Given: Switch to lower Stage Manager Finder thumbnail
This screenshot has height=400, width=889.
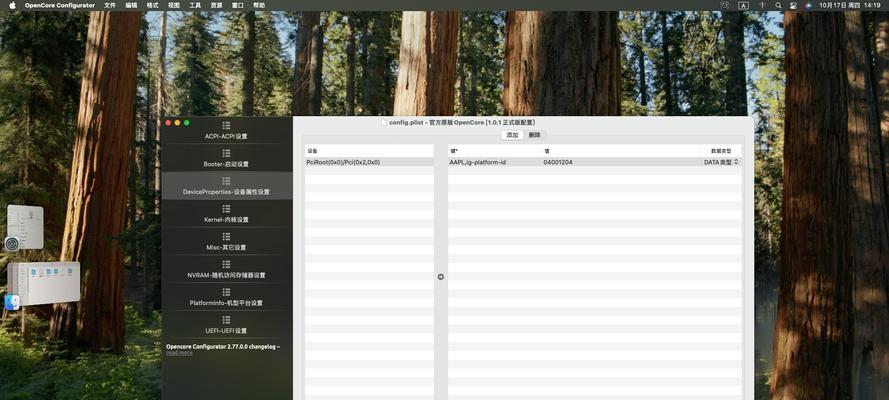Looking at the screenshot, I should click(43, 284).
